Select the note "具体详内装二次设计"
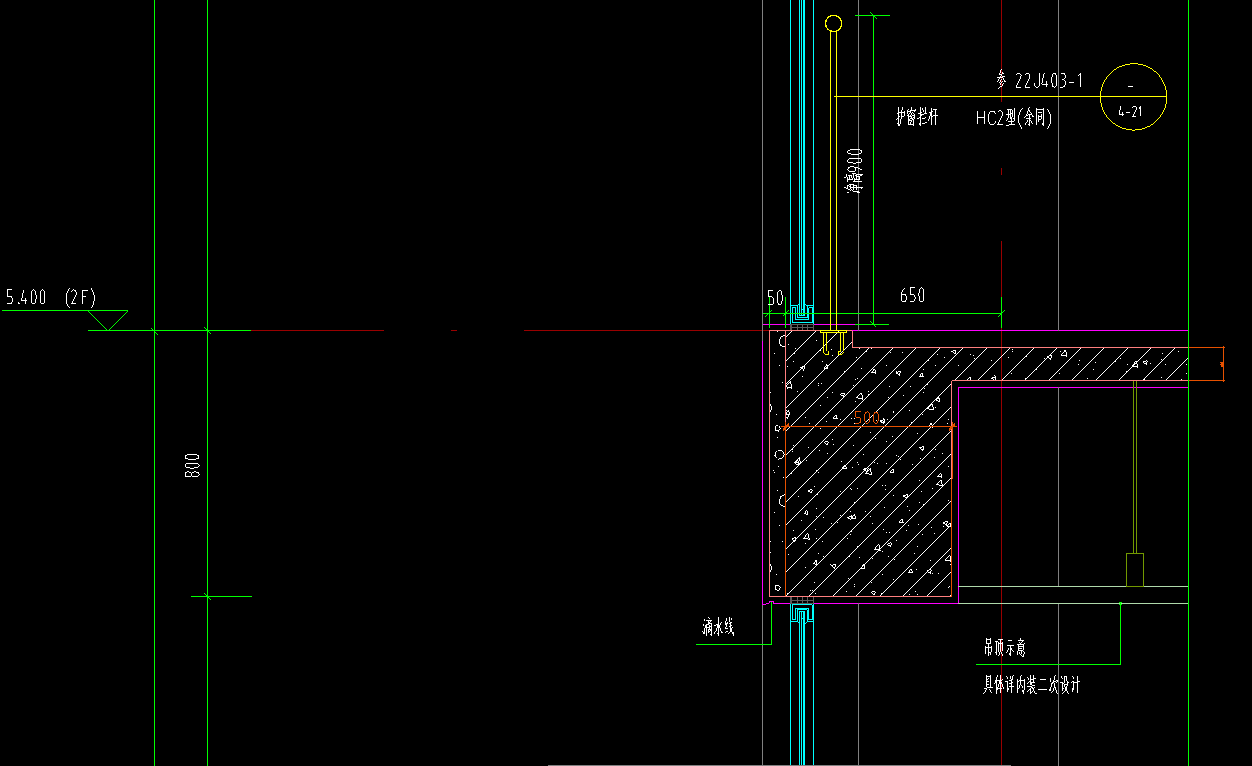 1032,685
